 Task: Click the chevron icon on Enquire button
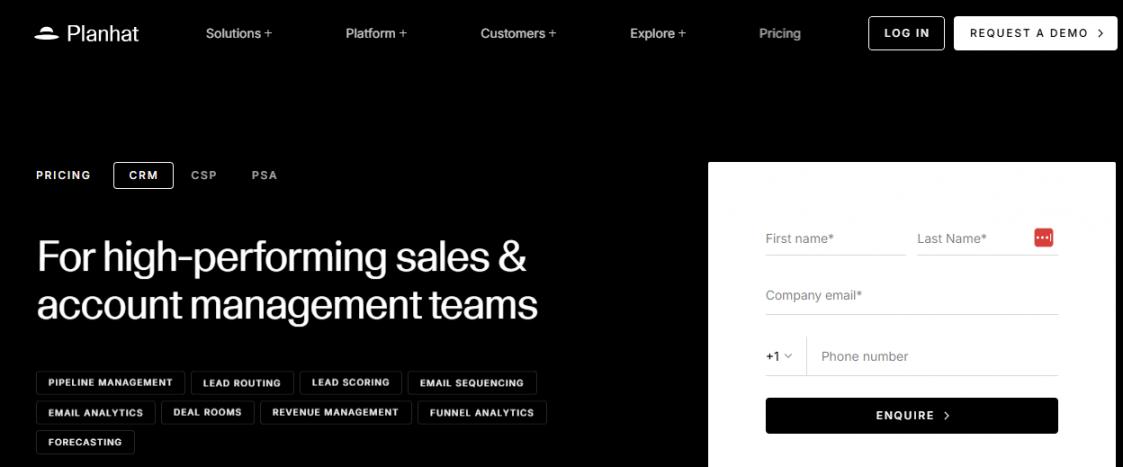(947, 415)
